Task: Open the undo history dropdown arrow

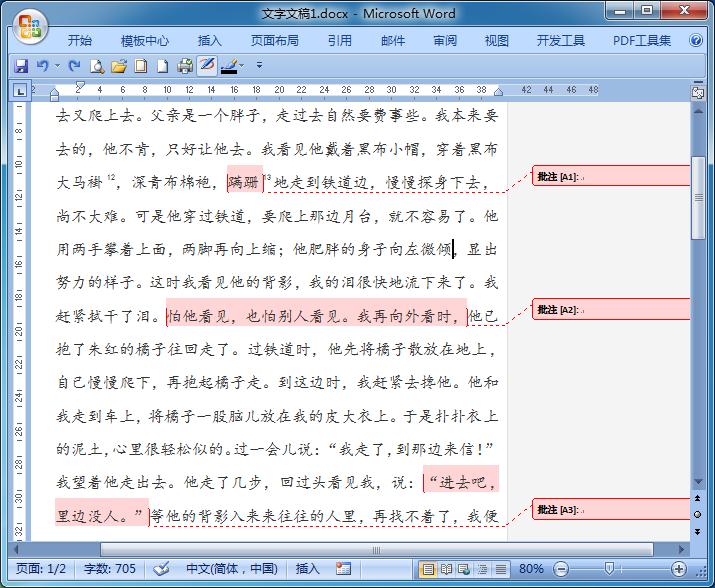Action: [x=57, y=66]
